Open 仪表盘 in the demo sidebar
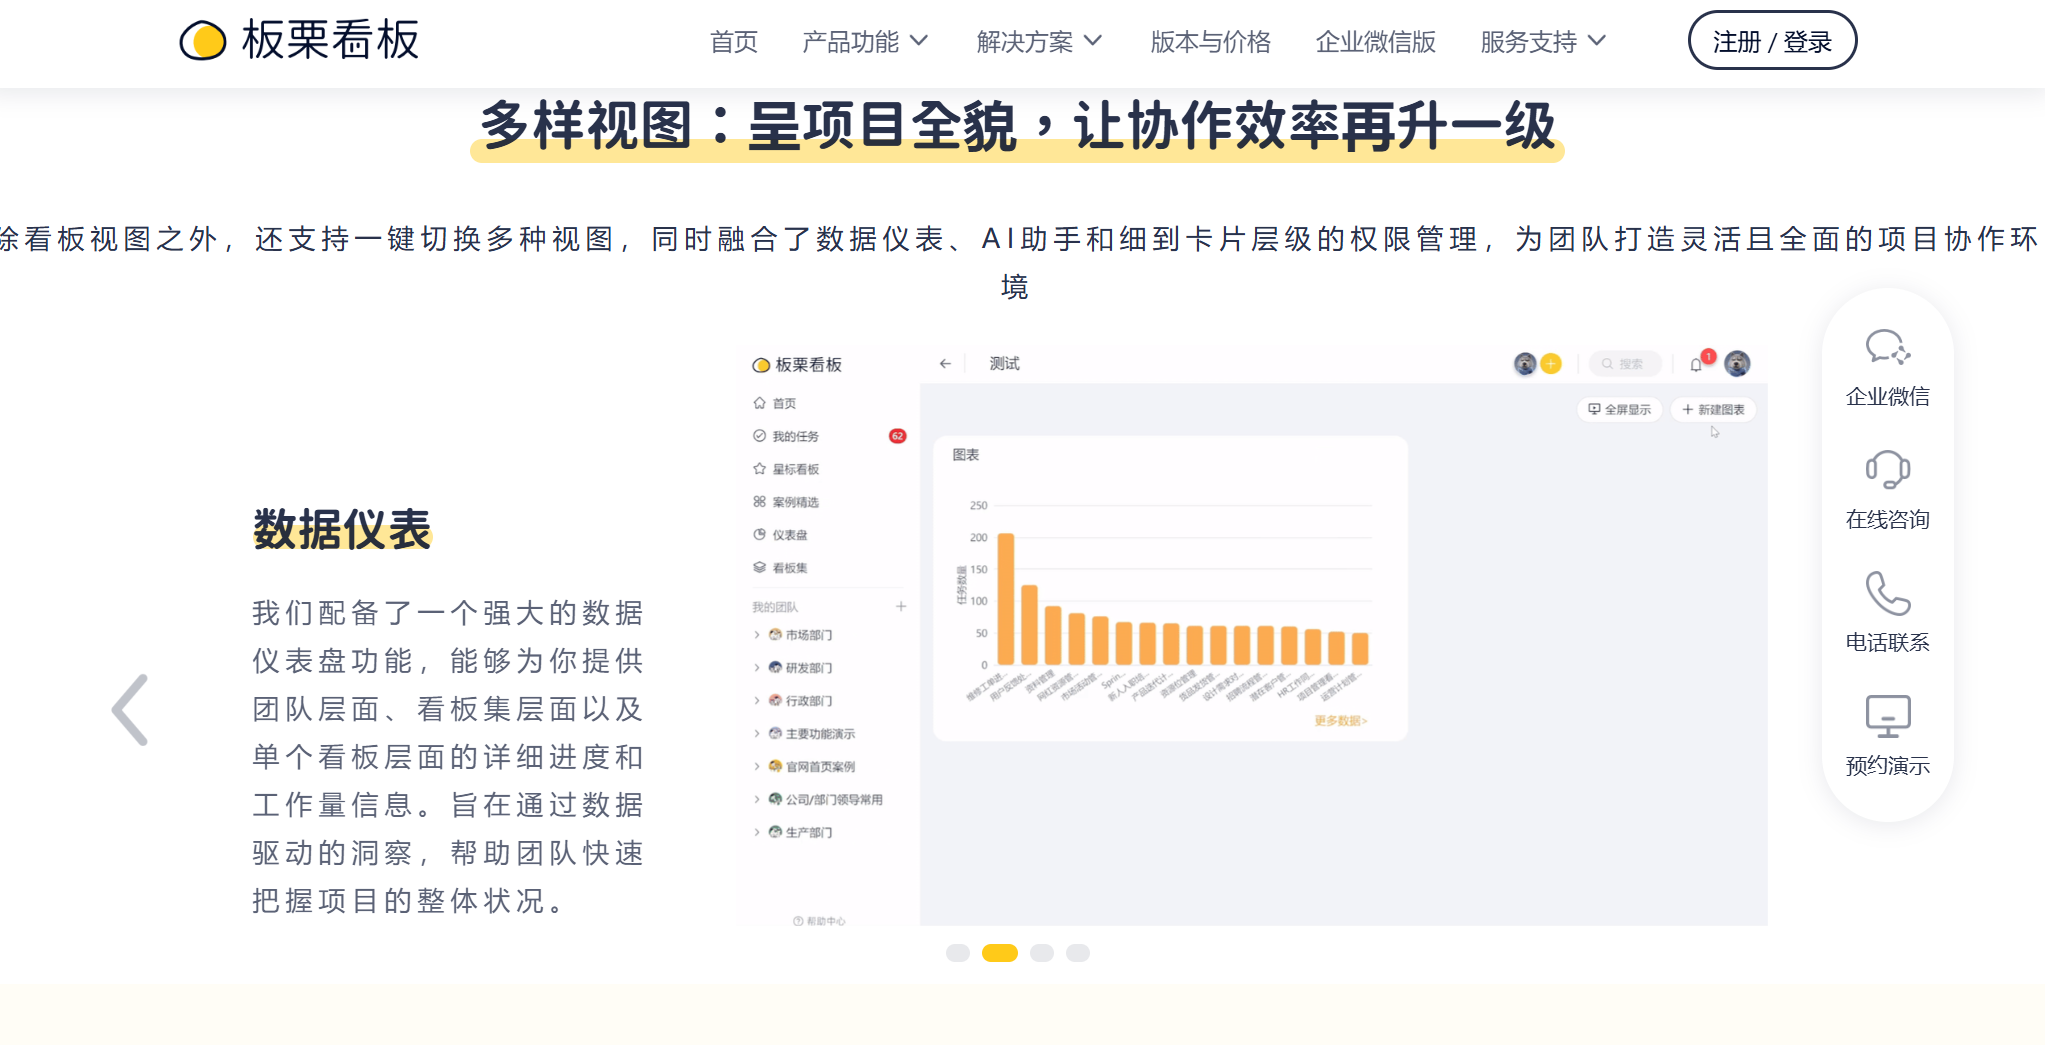Image resolution: width=2045 pixels, height=1045 pixels. (780, 535)
